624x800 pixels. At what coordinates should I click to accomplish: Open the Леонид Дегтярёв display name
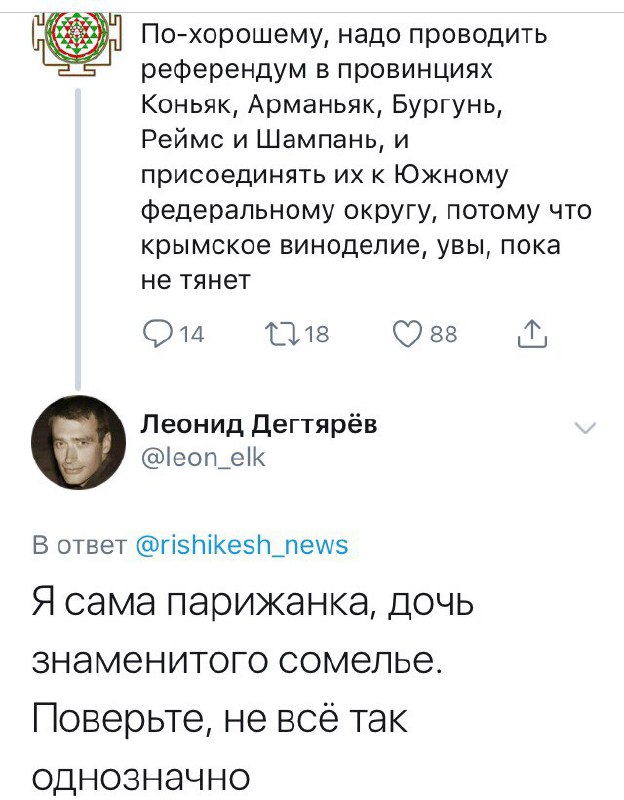259,425
